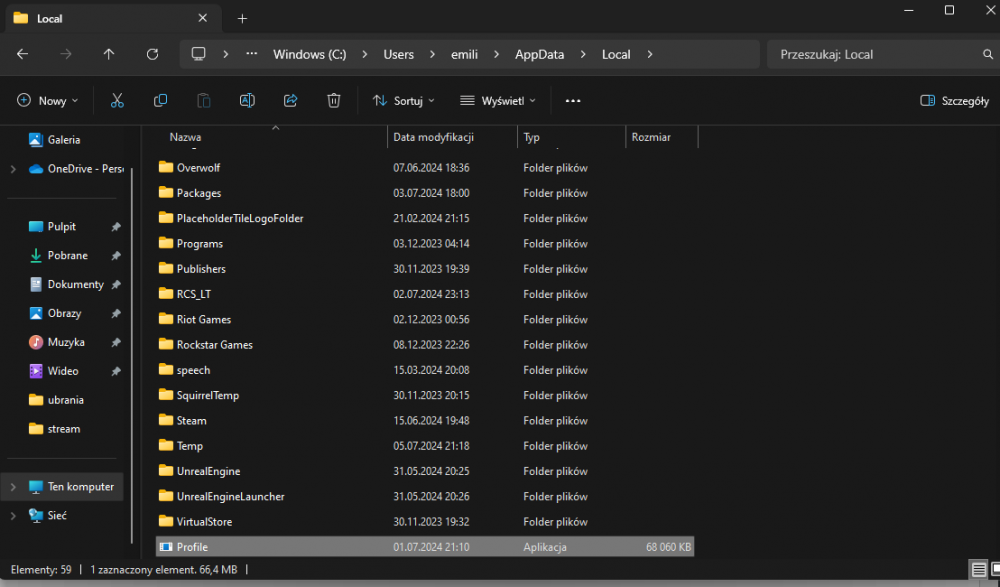
Task: Open the Sortuj dropdown
Action: (403, 101)
